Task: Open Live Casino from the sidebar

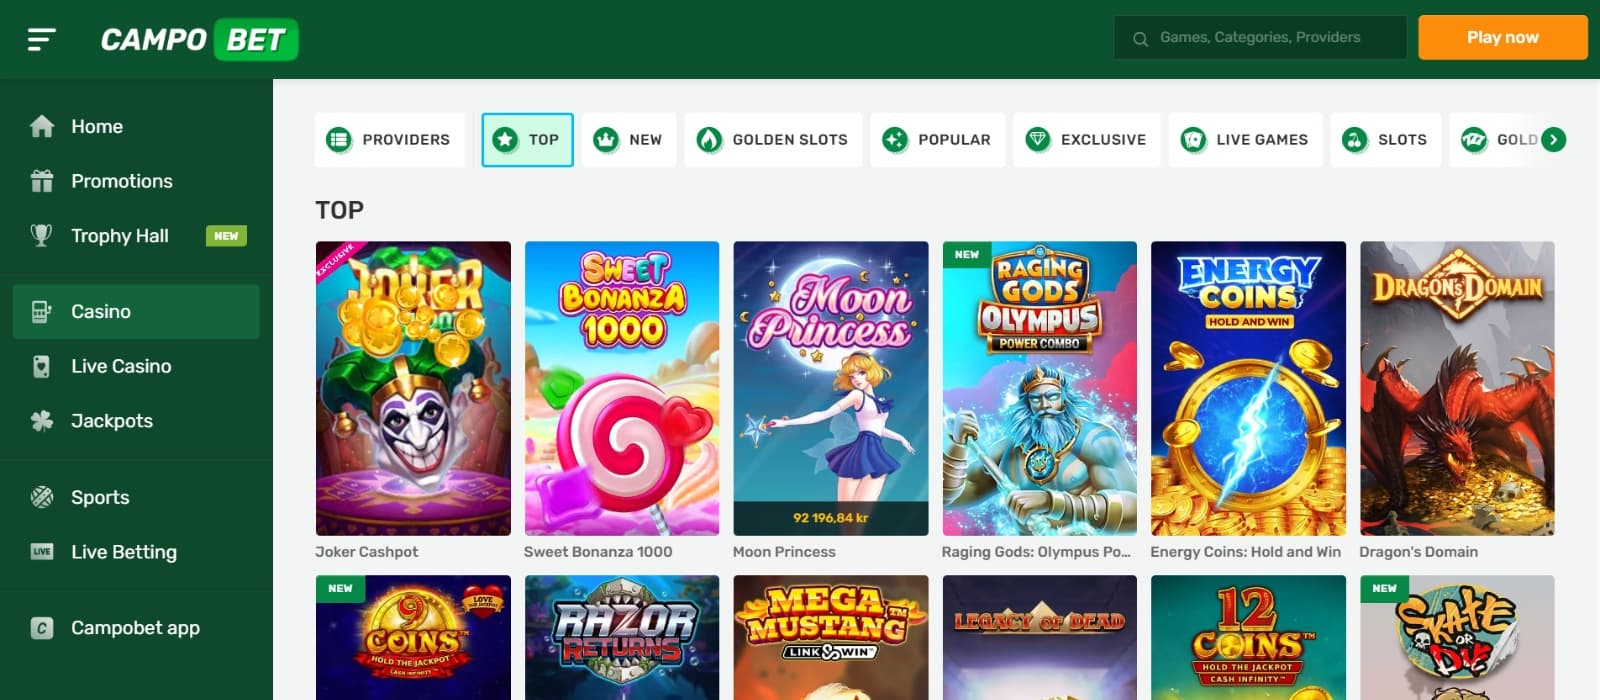Action: click(121, 366)
